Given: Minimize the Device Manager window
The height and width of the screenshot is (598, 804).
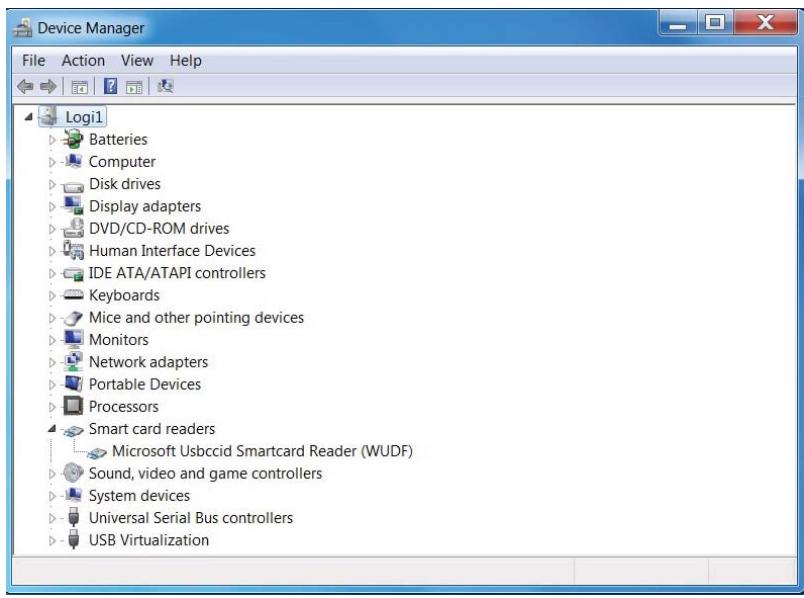Looking at the screenshot, I should [678, 24].
